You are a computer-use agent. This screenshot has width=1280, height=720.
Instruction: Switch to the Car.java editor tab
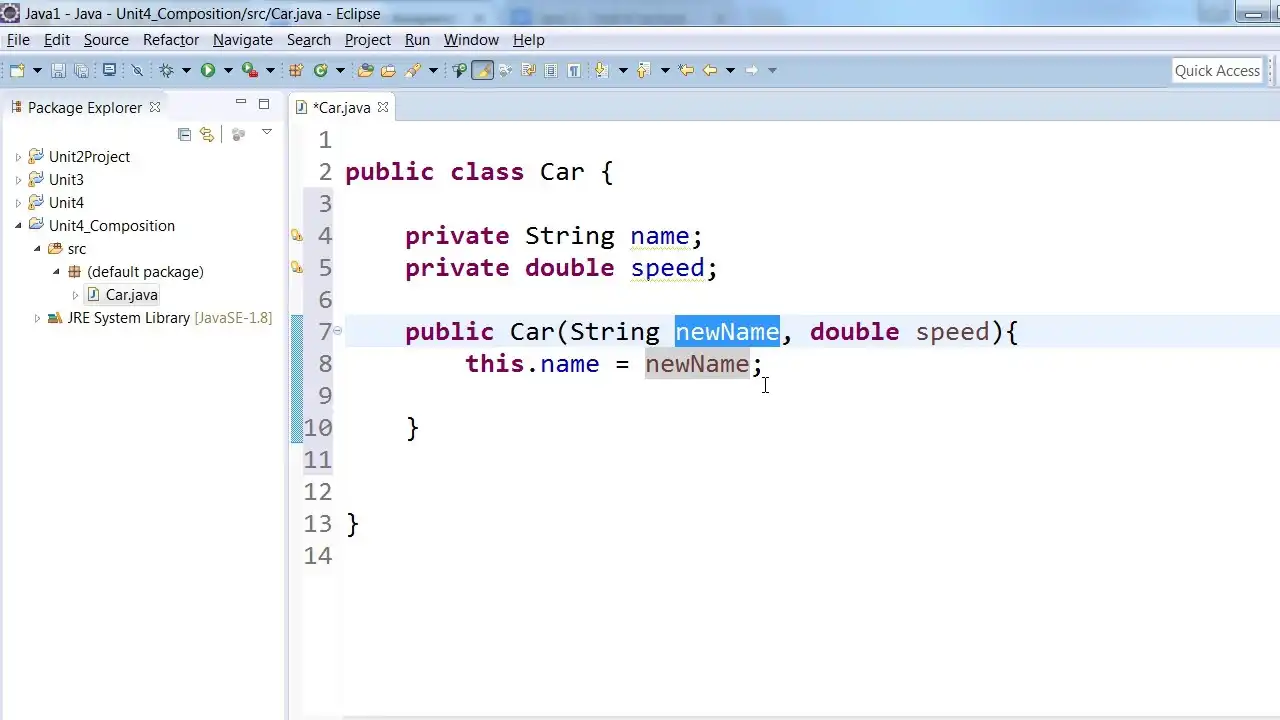click(x=342, y=107)
